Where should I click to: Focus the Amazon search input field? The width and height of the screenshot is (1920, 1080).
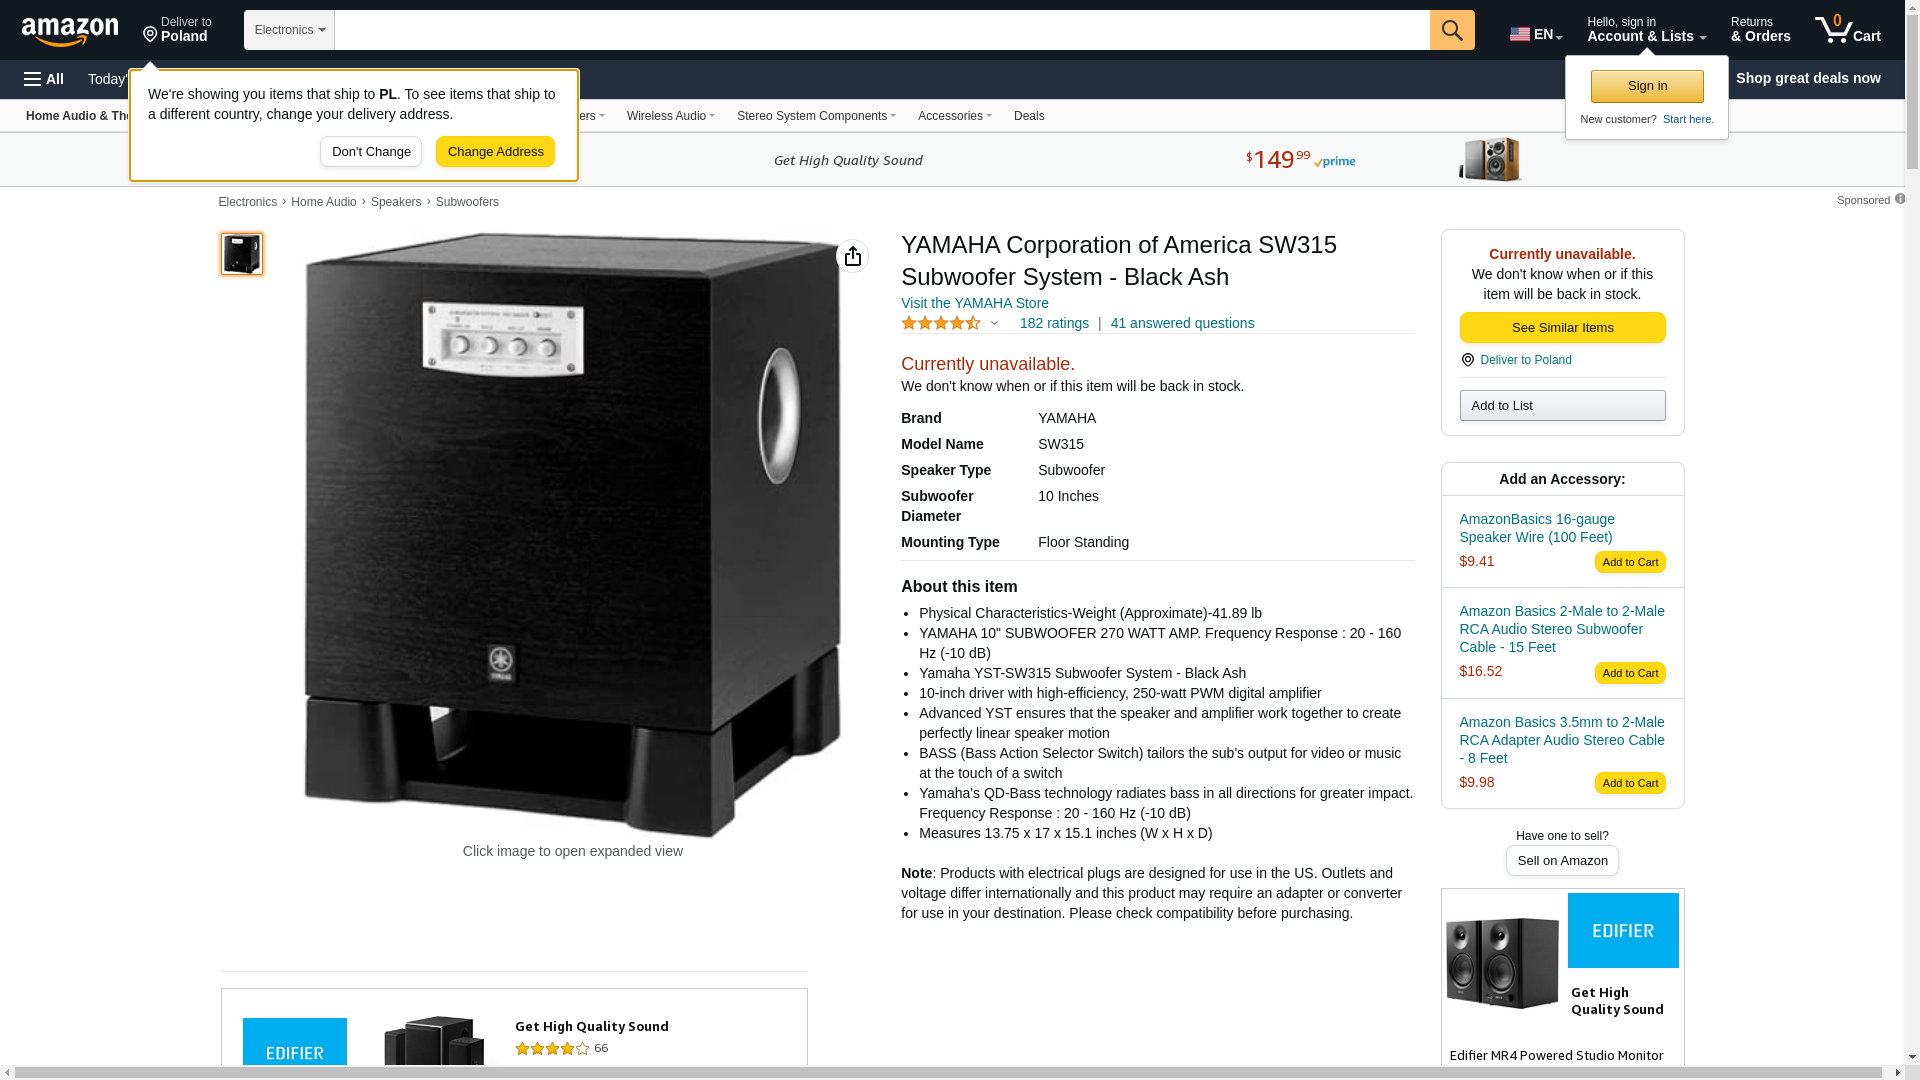[x=882, y=30]
